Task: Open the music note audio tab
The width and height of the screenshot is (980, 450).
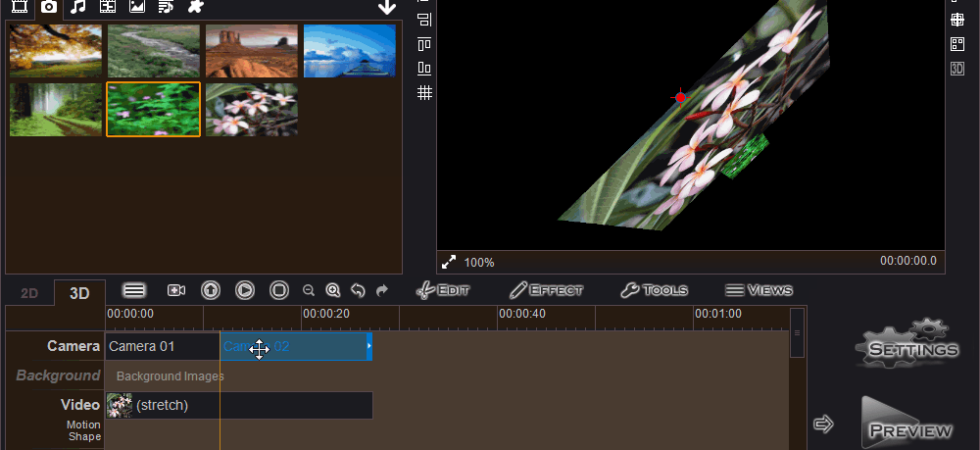Action: tap(78, 7)
